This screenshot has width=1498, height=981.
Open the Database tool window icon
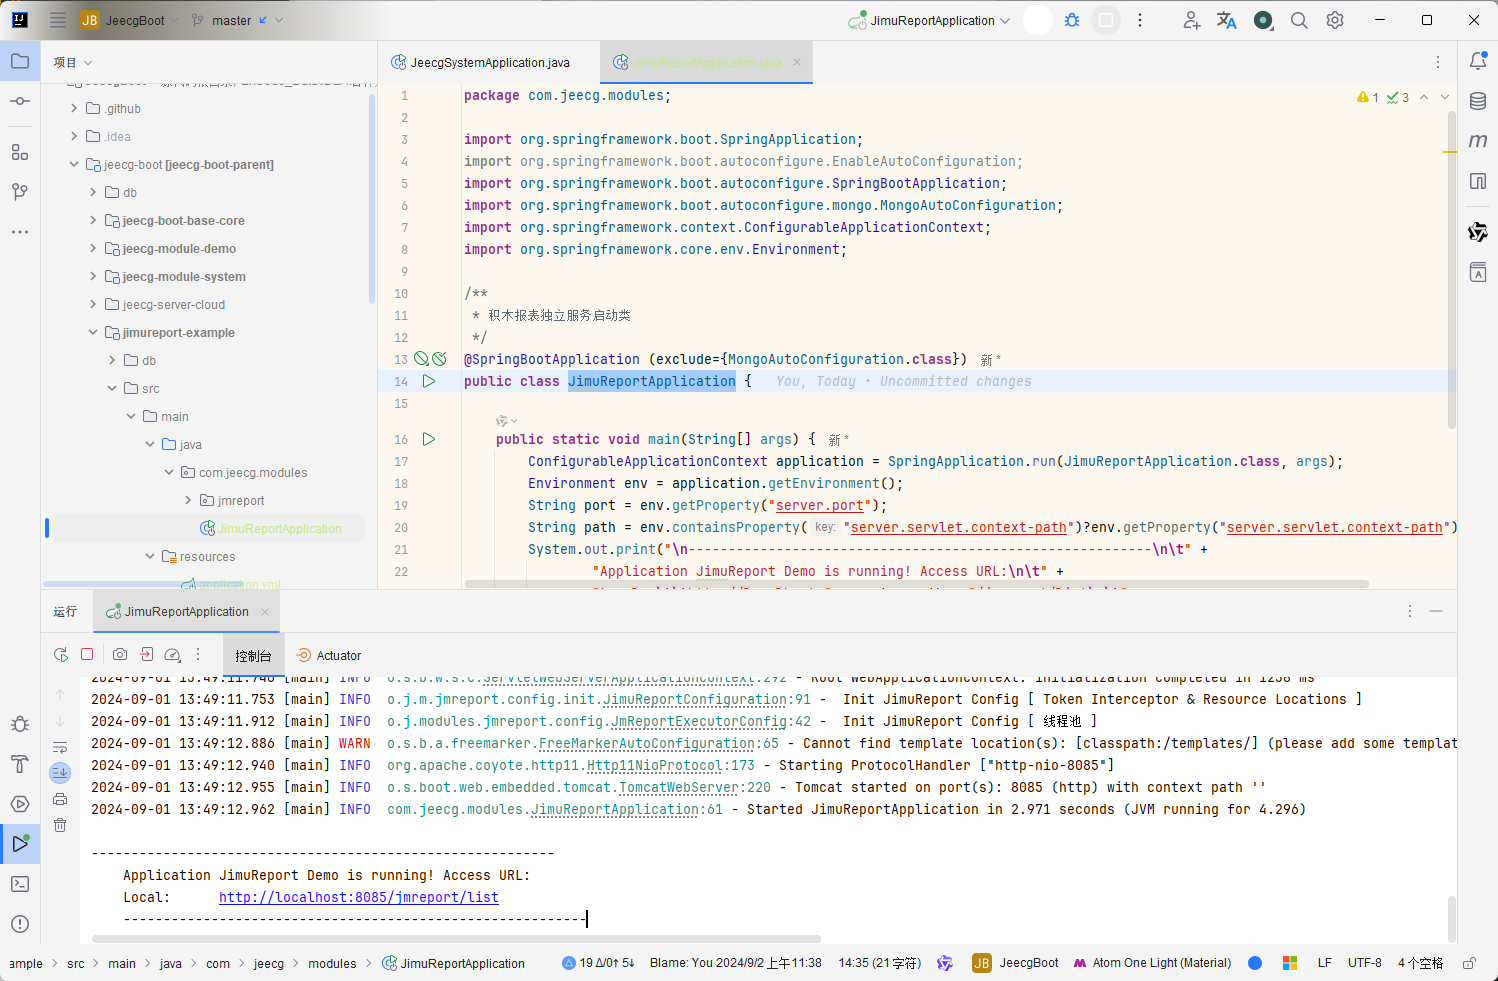(1478, 101)
